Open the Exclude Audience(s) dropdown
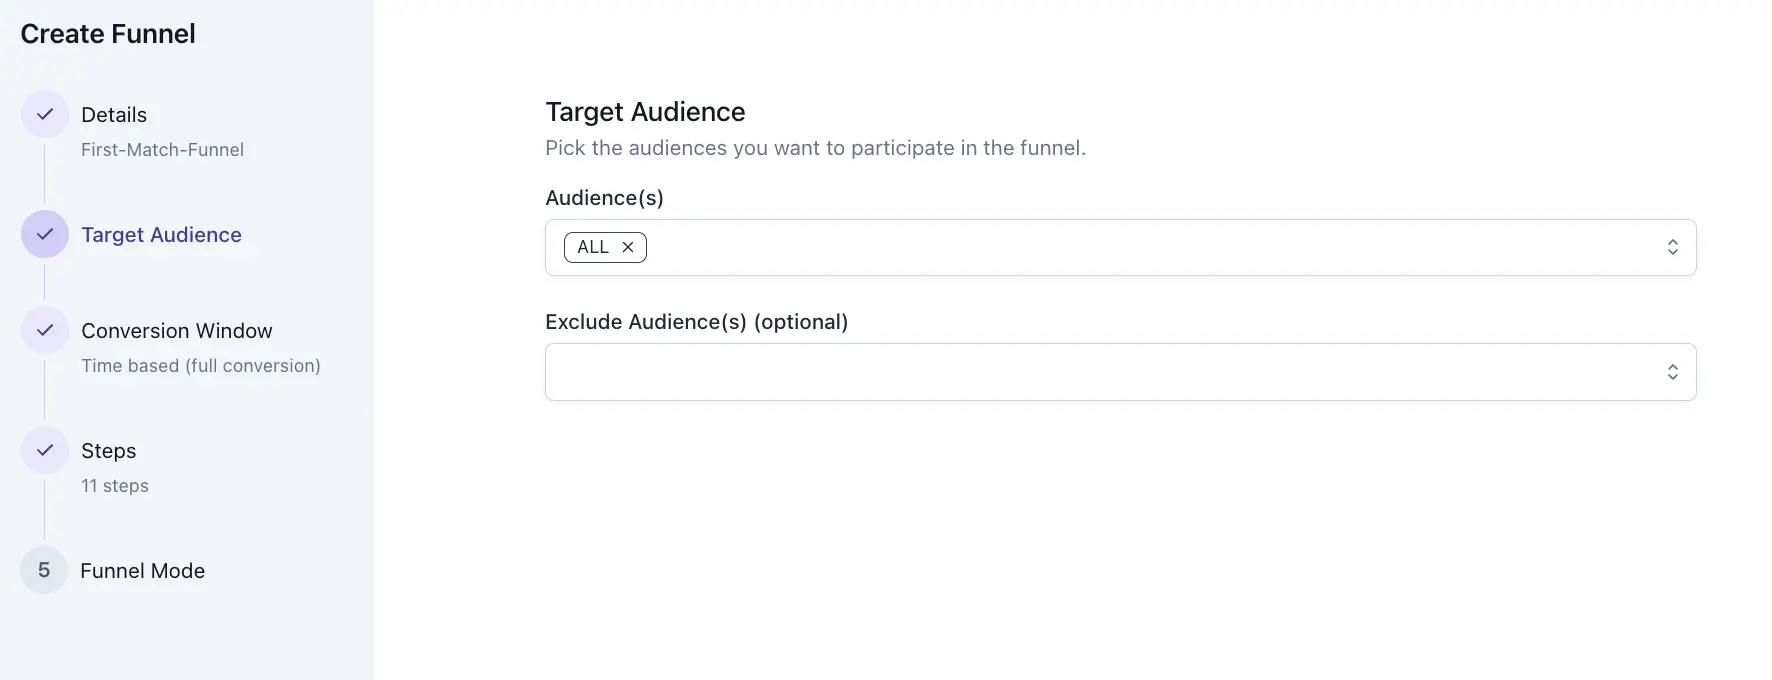 (1100, 371)
